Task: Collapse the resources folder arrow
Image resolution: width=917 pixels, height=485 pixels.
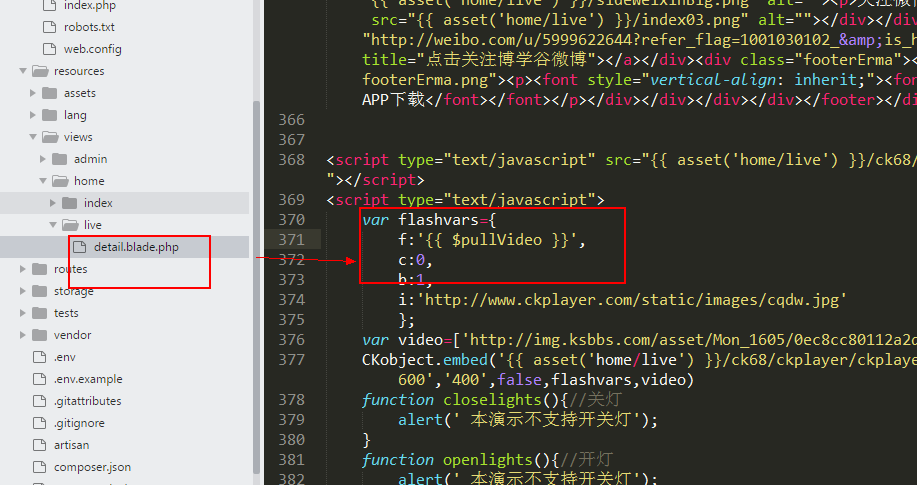Action: [22, 71]
